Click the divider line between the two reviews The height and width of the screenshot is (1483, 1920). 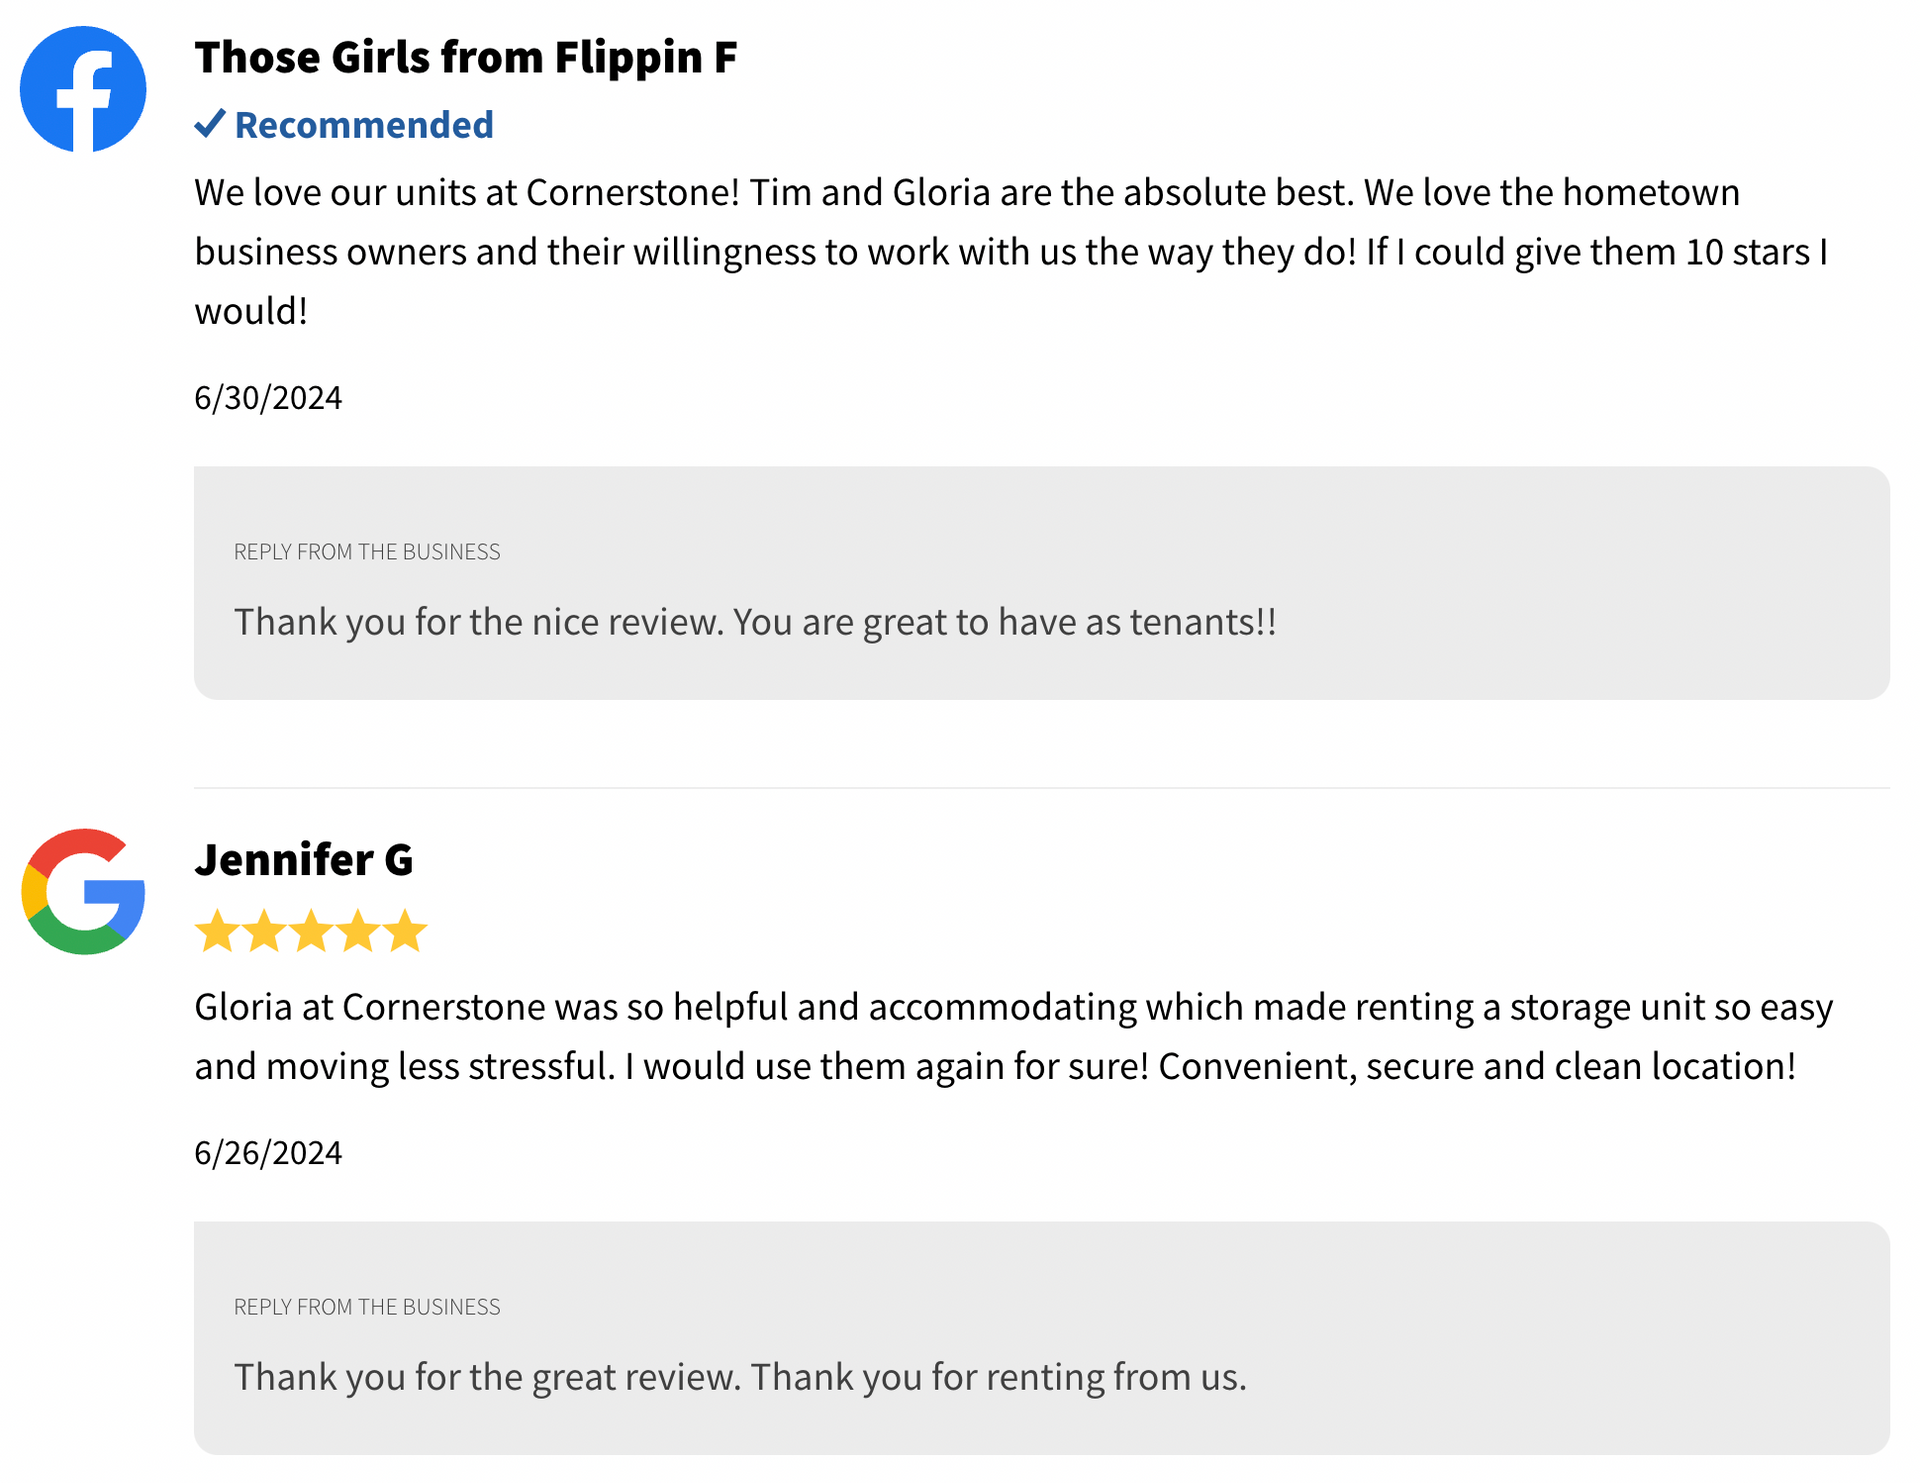click(1041, 788)
